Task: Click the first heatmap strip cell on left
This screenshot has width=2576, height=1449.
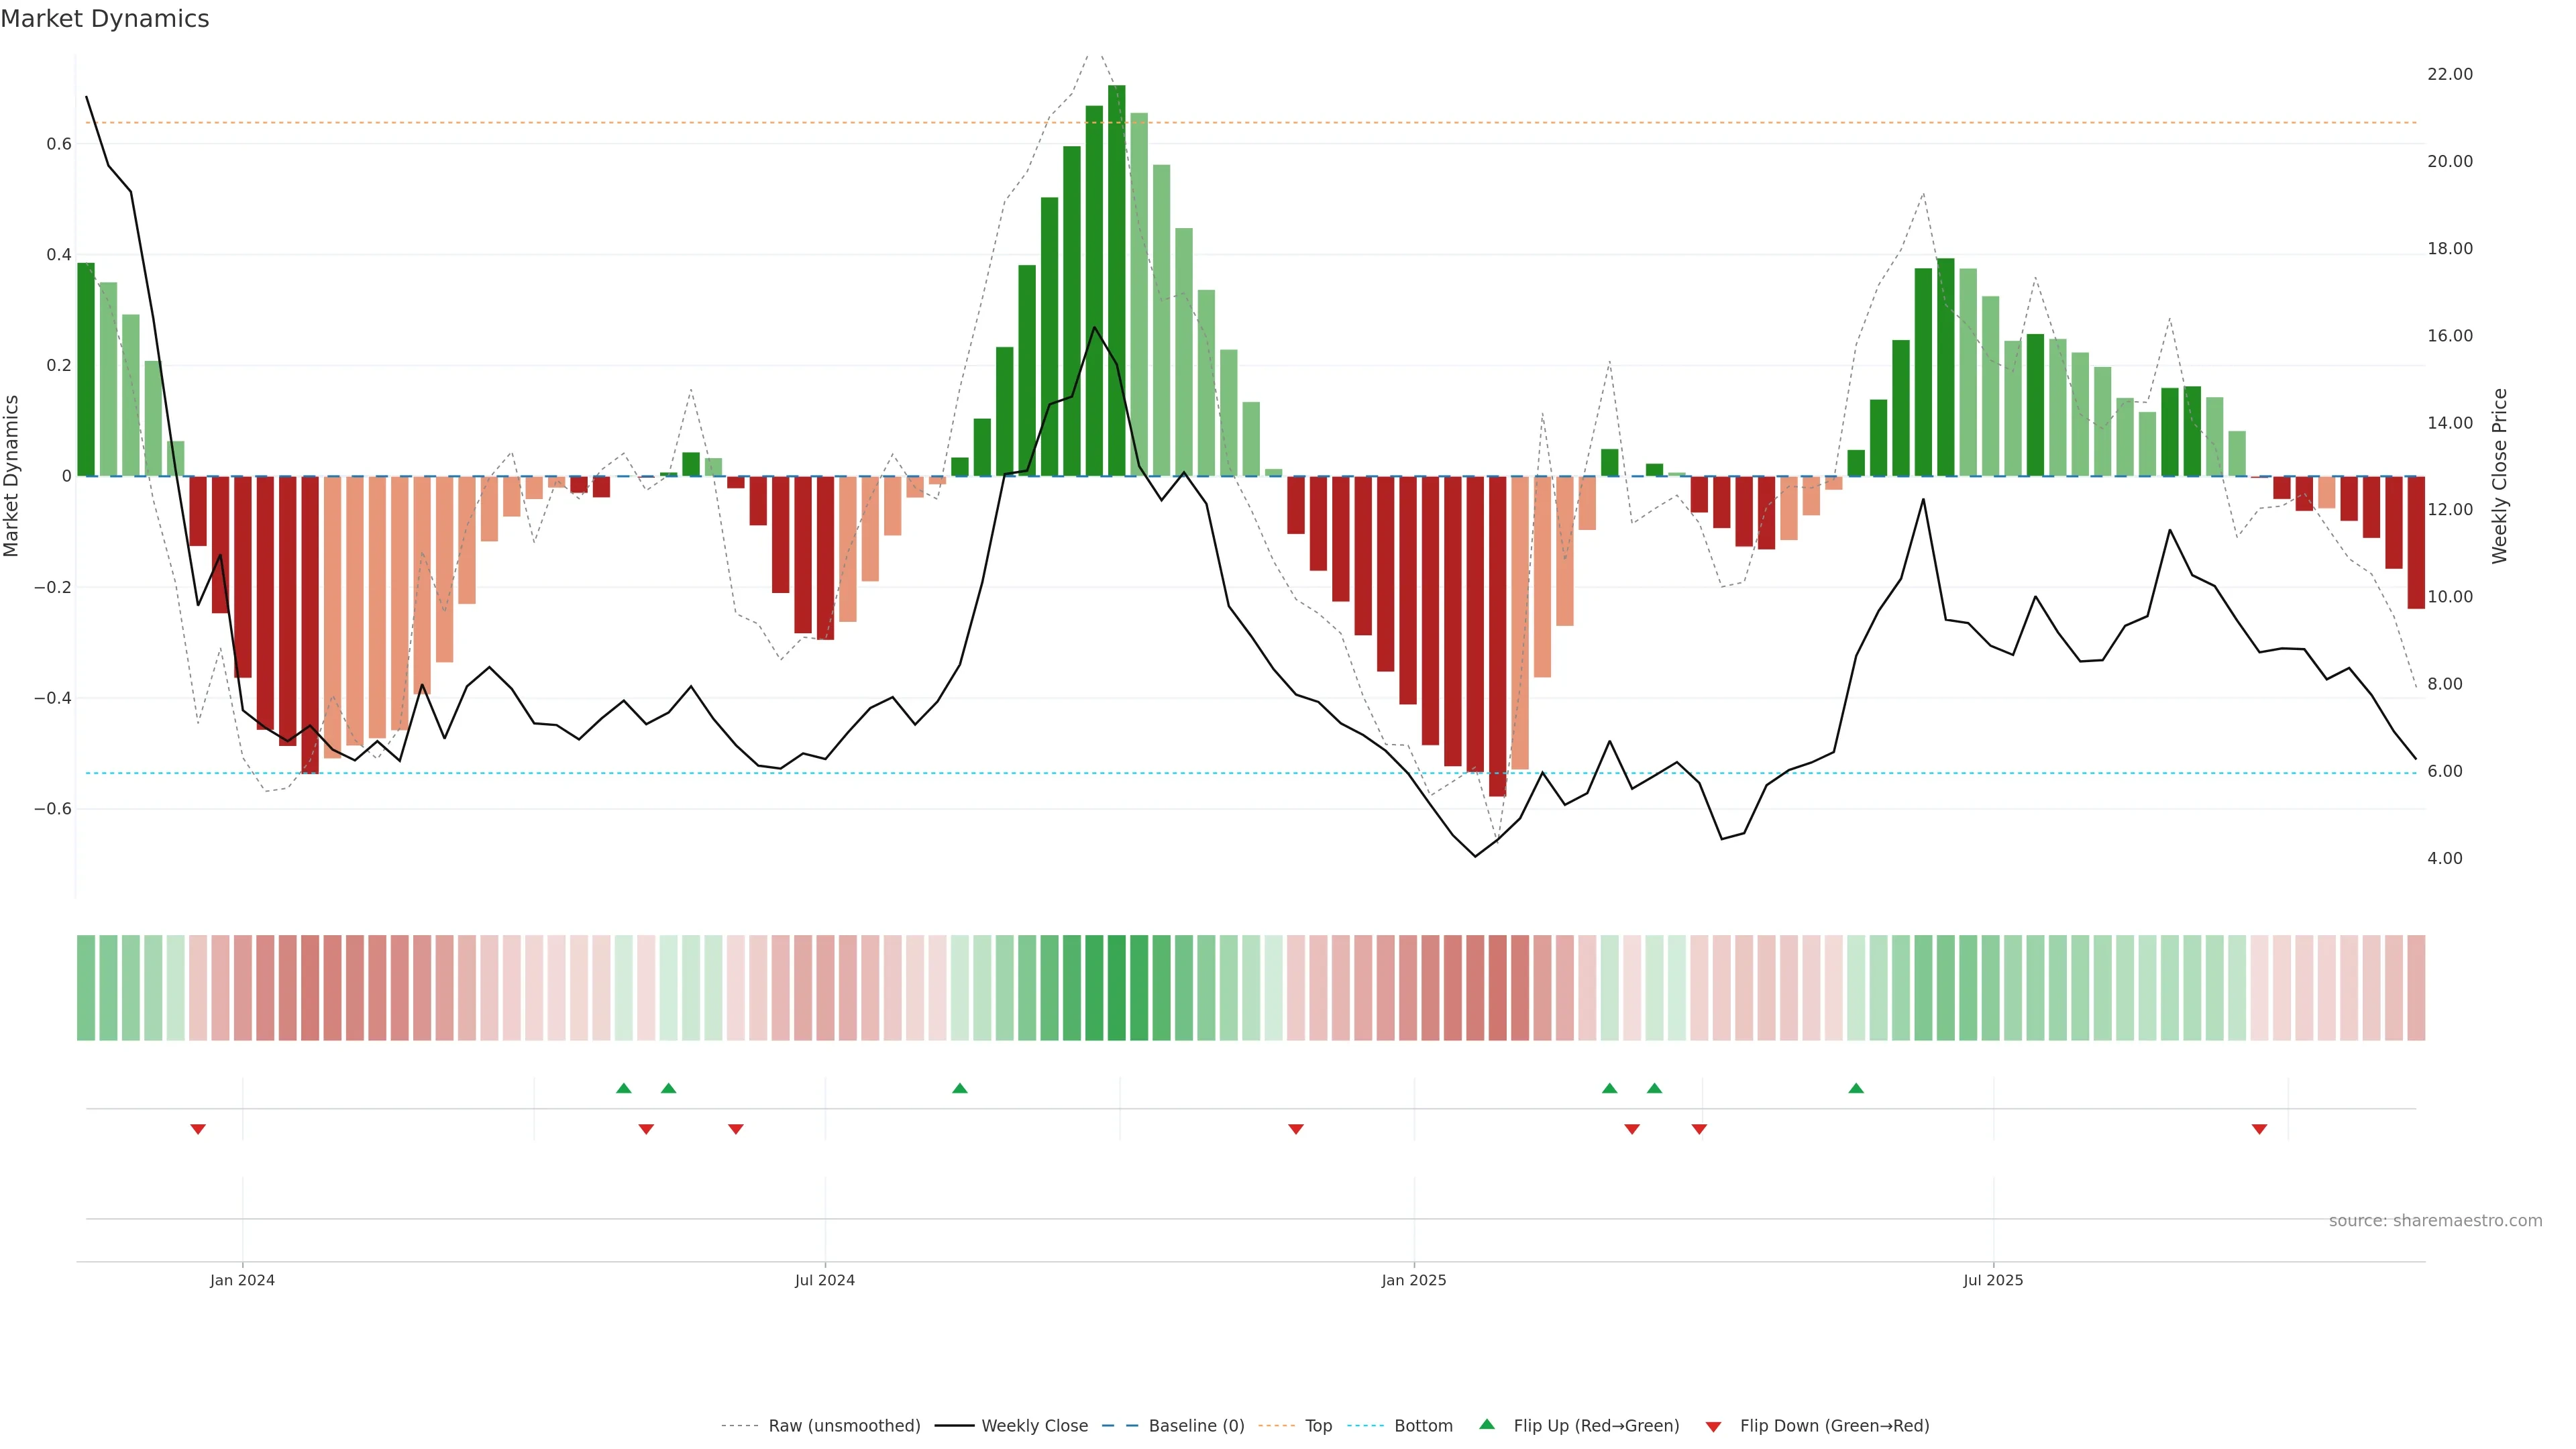Action: click(86, 988)
